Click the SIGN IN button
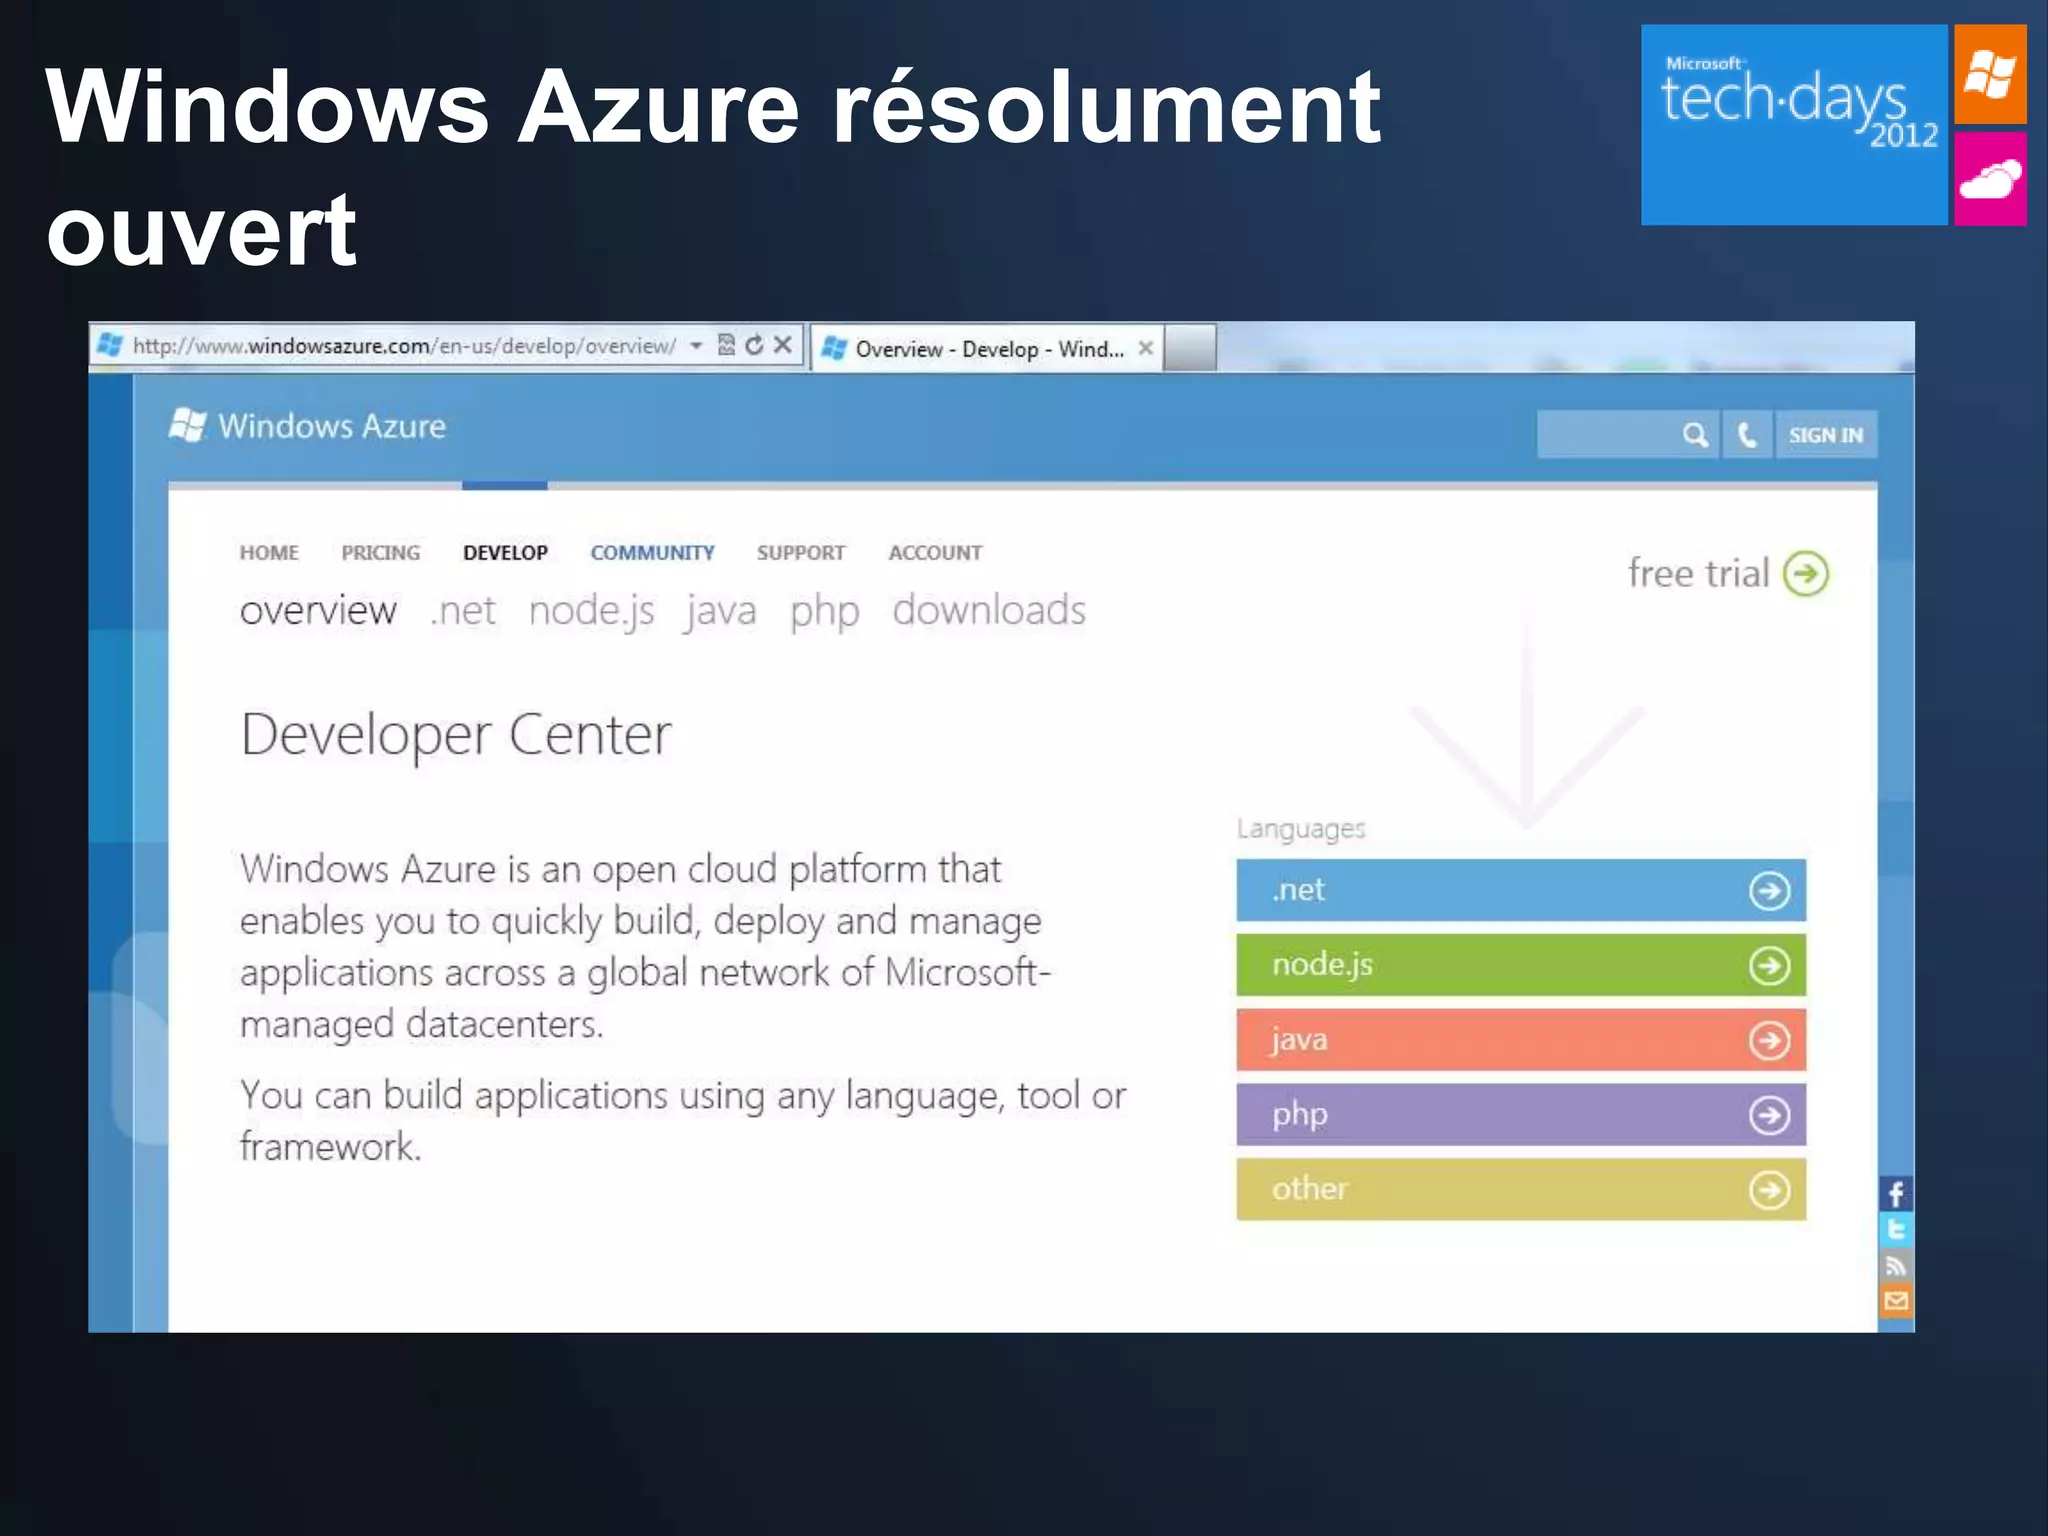Image resolution: width=2048 pixels, height=1536 pixels. click(1826, 435)
